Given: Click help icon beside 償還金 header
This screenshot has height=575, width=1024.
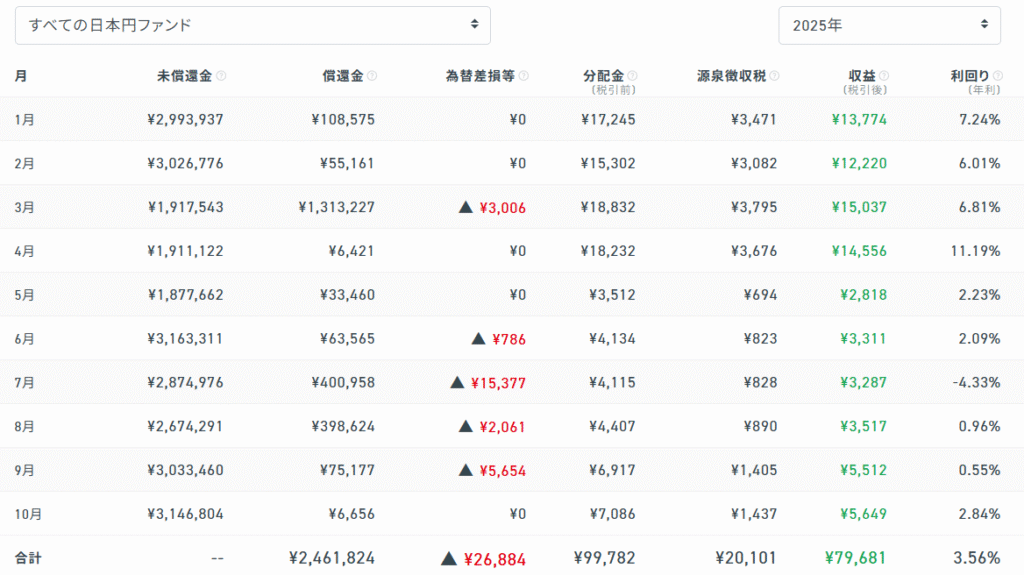Looking at the screenshot, I should click(372, 76).
